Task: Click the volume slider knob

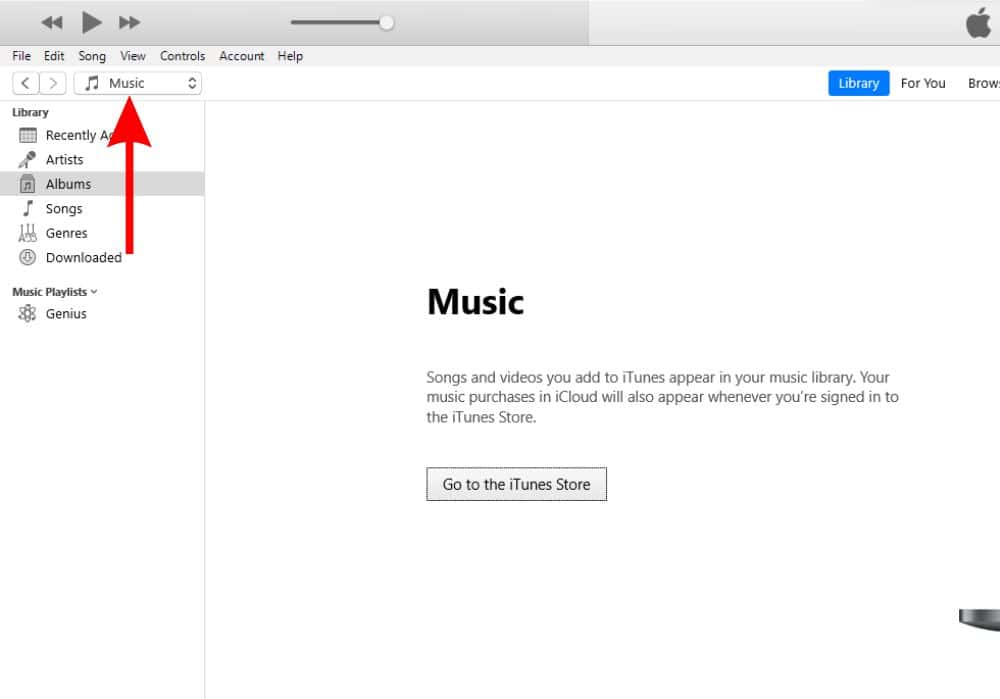Action: (x=386, y=23)
